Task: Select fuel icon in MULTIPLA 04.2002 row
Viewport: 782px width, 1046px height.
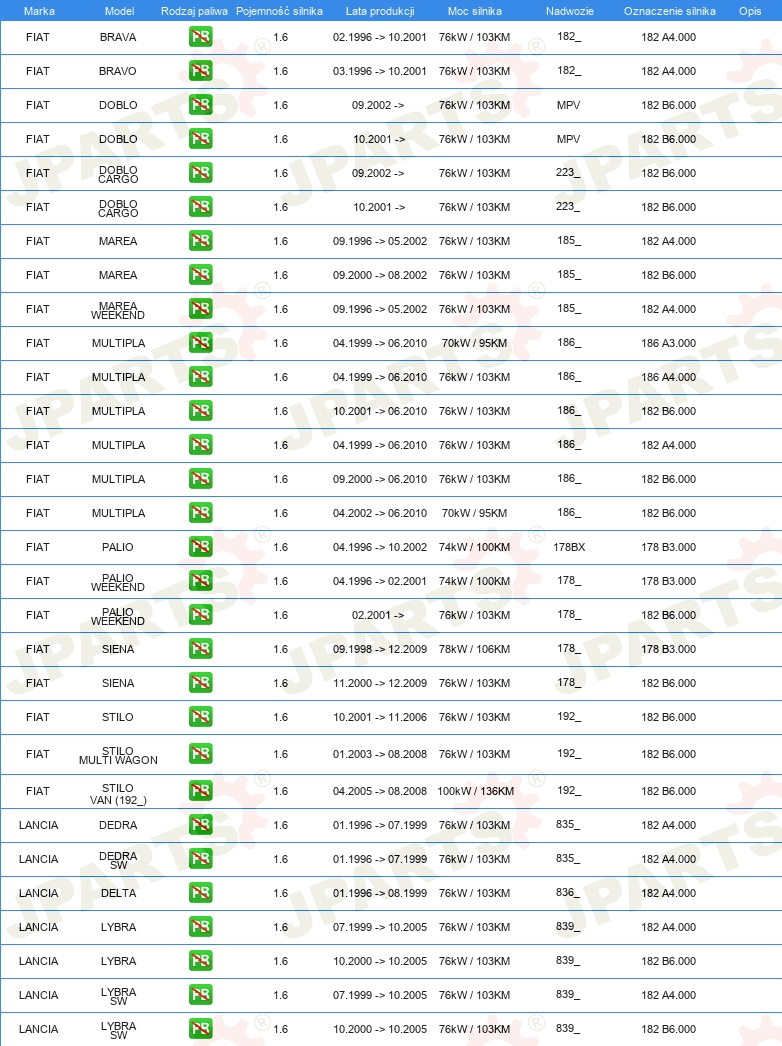Action: tap(200, 513)
